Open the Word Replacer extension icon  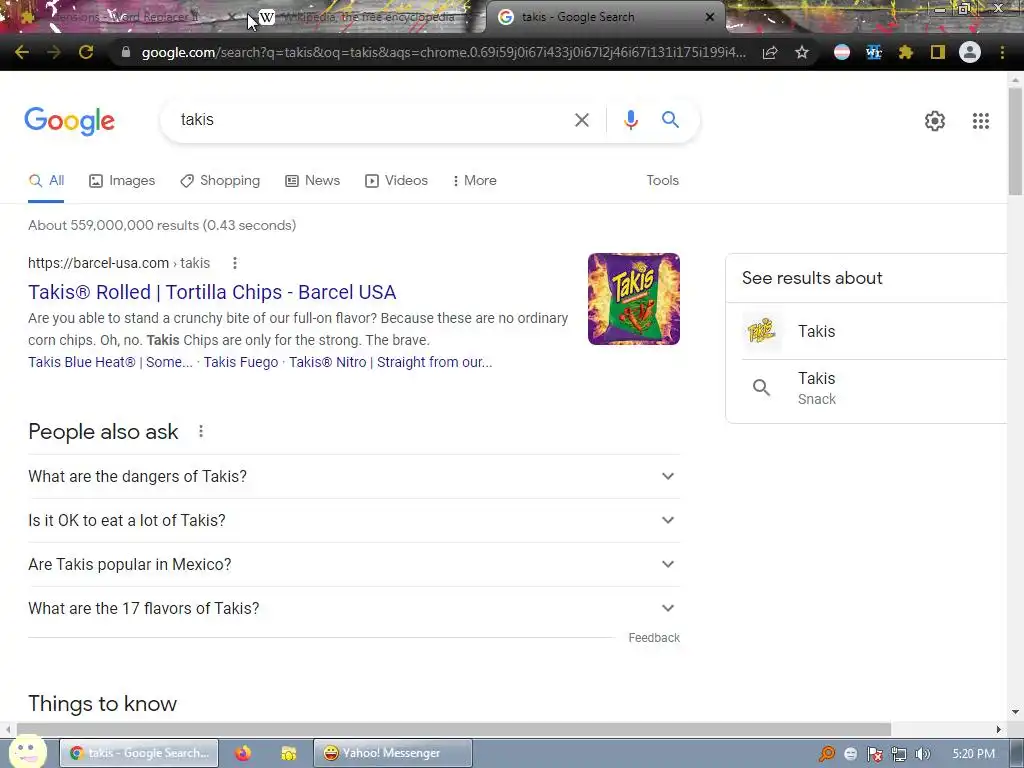(874, 52)
